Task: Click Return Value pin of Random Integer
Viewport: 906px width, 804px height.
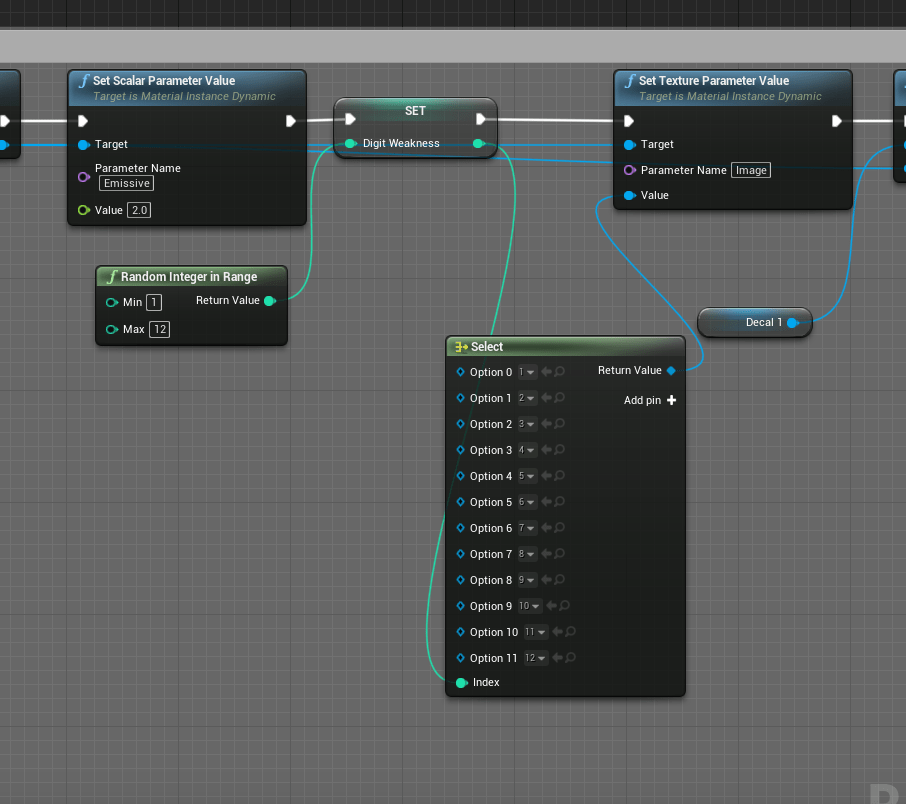Action: [269, 301]
